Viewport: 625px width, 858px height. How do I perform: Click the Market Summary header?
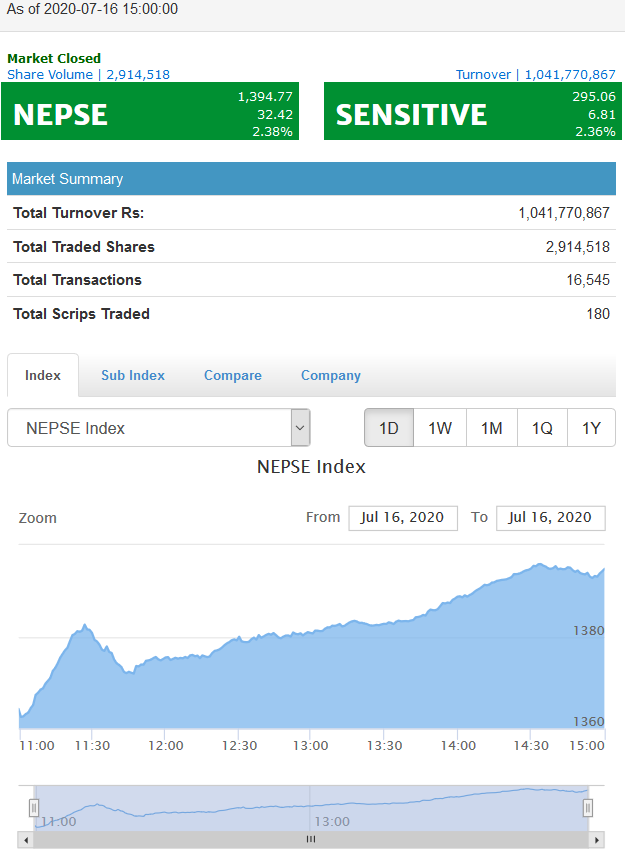click(311, 178)
